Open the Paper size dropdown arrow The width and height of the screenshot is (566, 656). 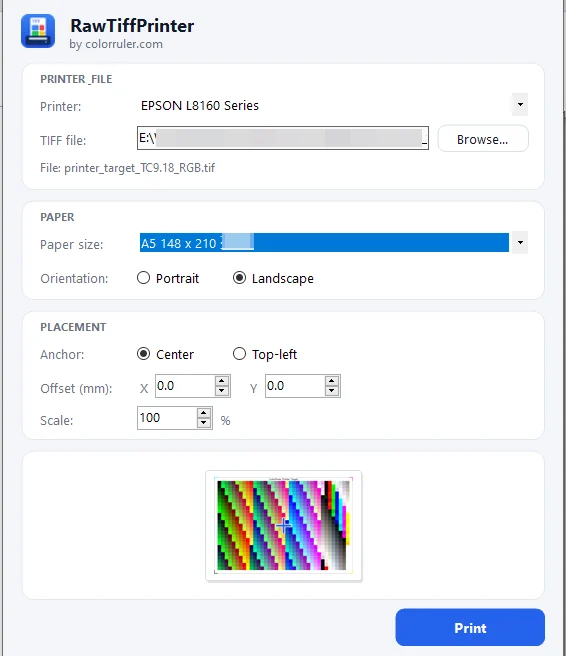coord(520,243)
